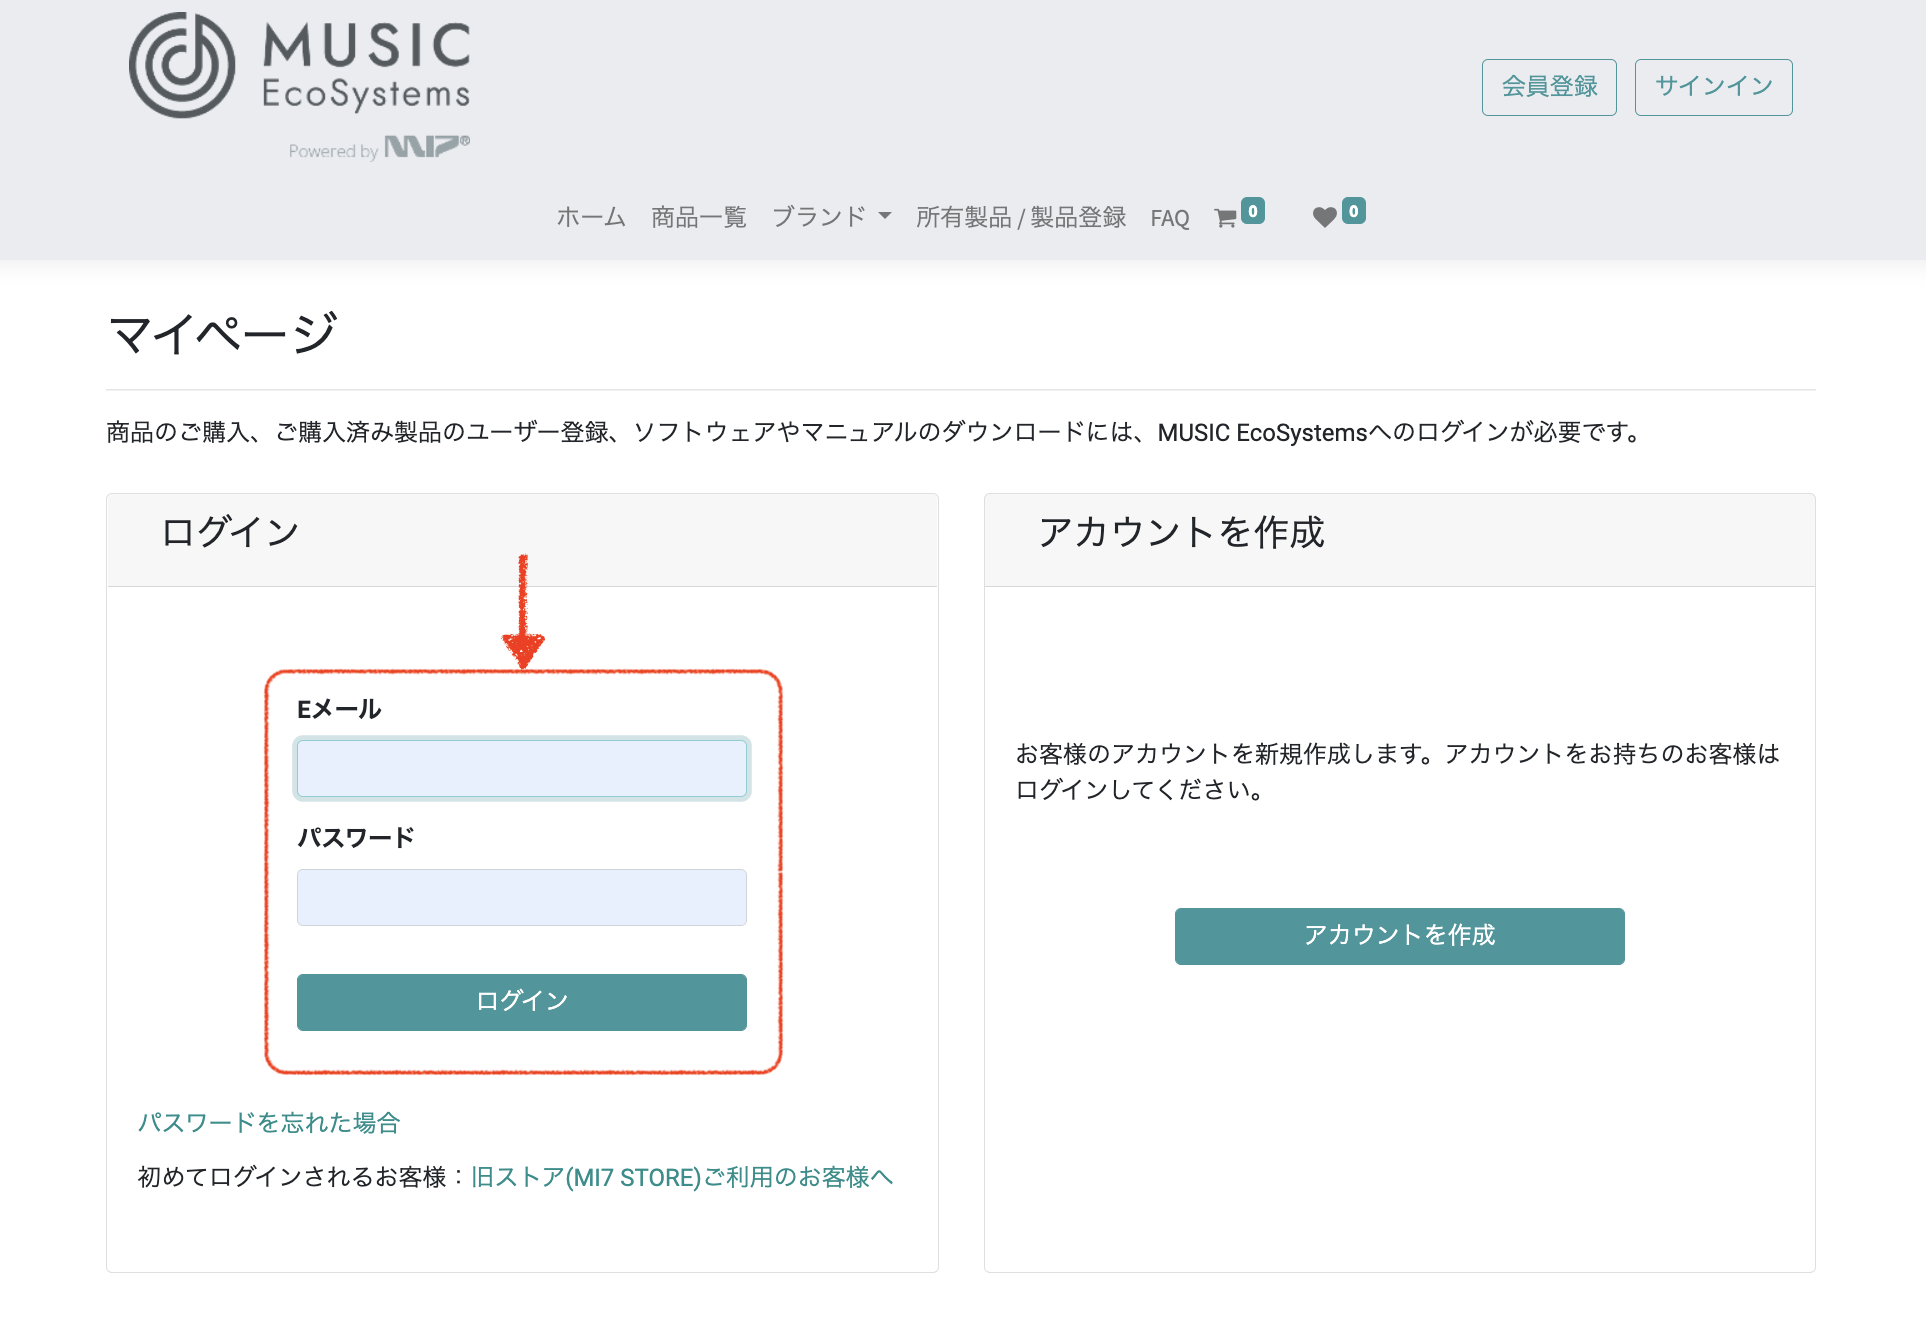
Task: Click the パスワード field label
Action: point(356,838)
